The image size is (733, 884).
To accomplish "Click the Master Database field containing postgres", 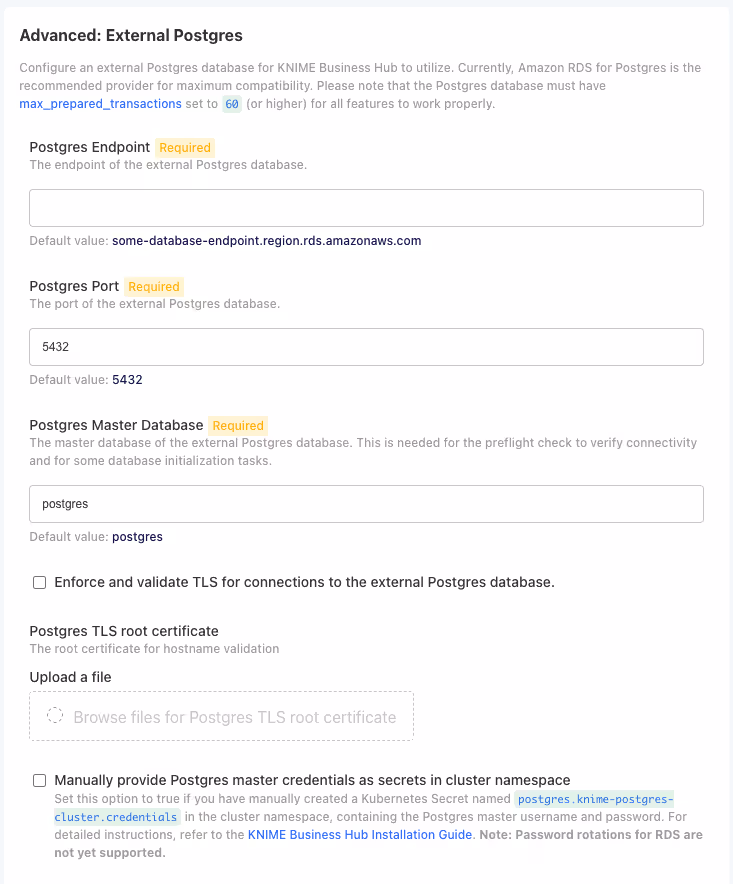I will coord(366,504).
